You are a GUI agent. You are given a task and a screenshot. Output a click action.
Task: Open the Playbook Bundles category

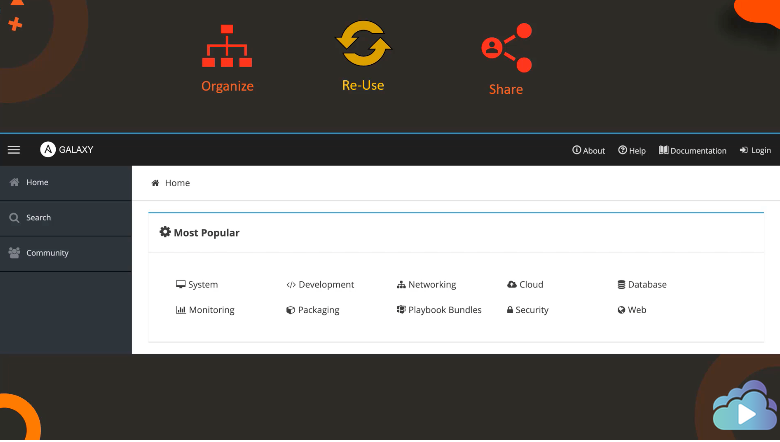(439, 310)
